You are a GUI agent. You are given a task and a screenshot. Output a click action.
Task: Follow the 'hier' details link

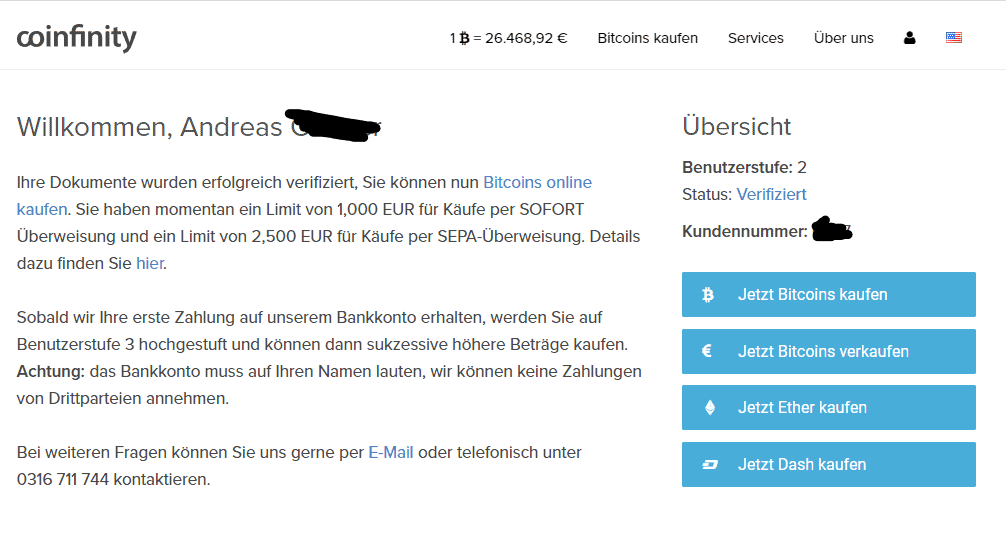149,264
